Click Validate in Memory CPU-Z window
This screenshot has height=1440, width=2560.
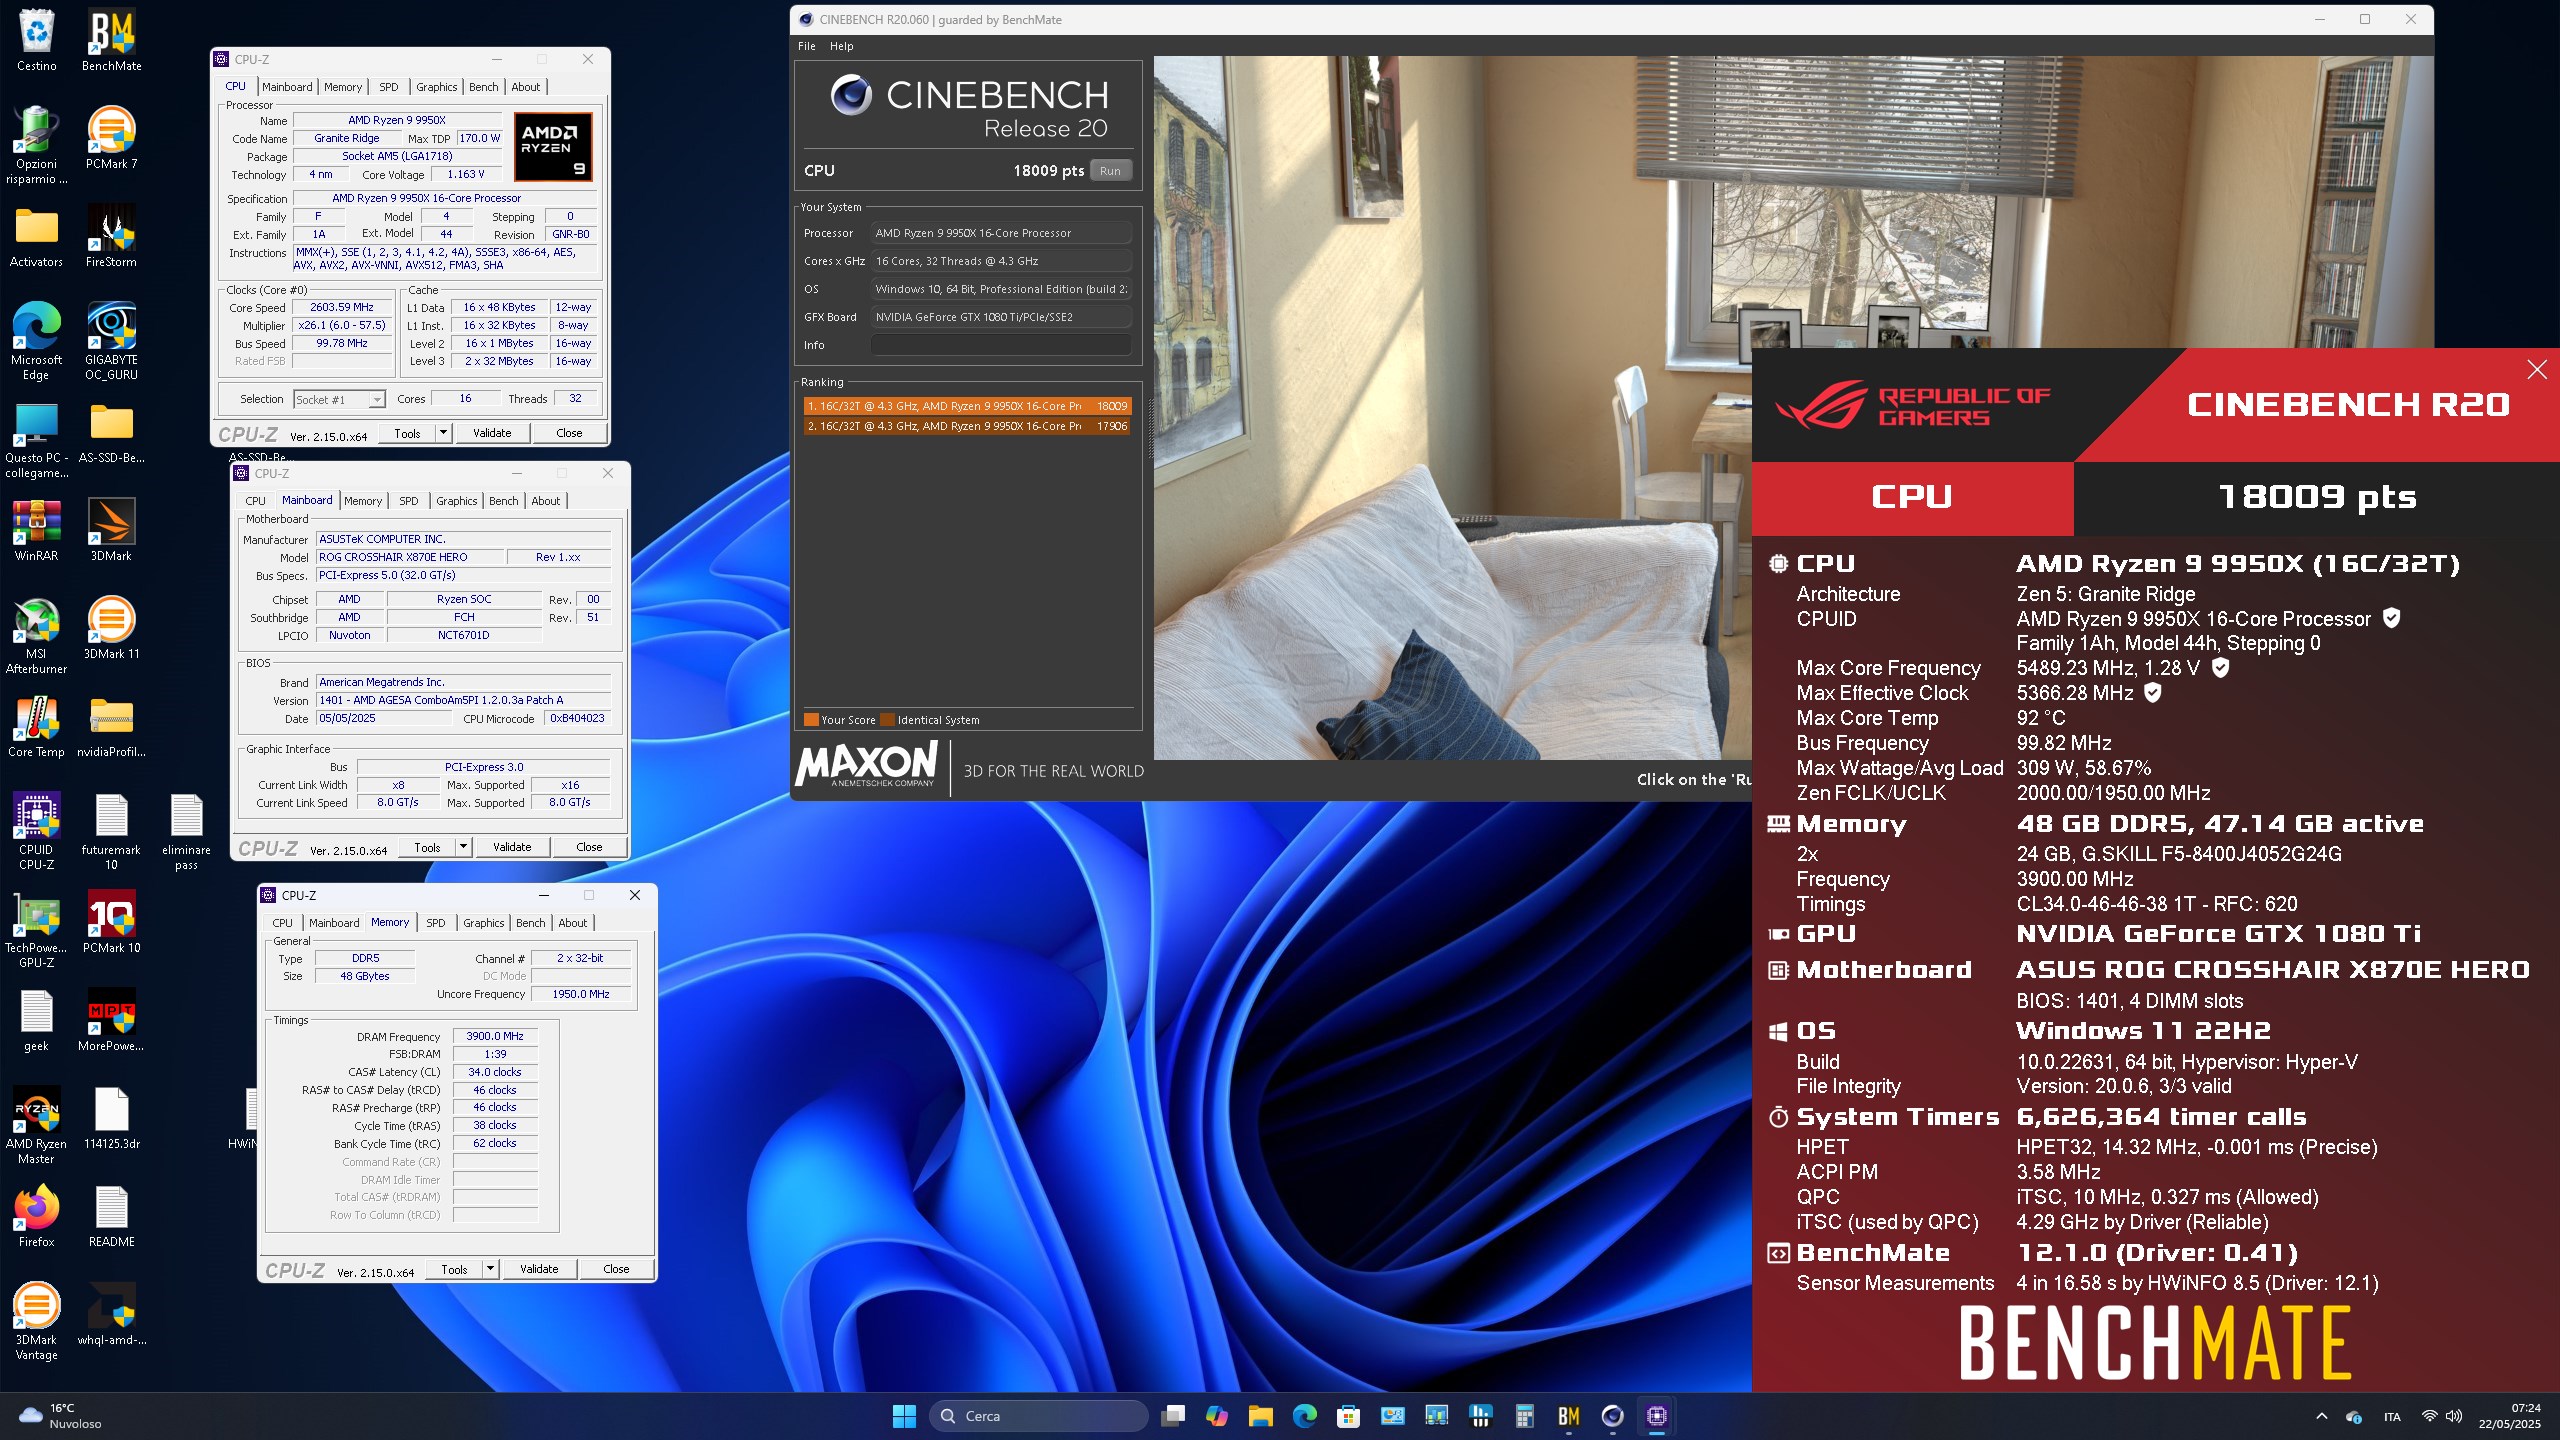pyautogui.click(x=539, y=1269)
